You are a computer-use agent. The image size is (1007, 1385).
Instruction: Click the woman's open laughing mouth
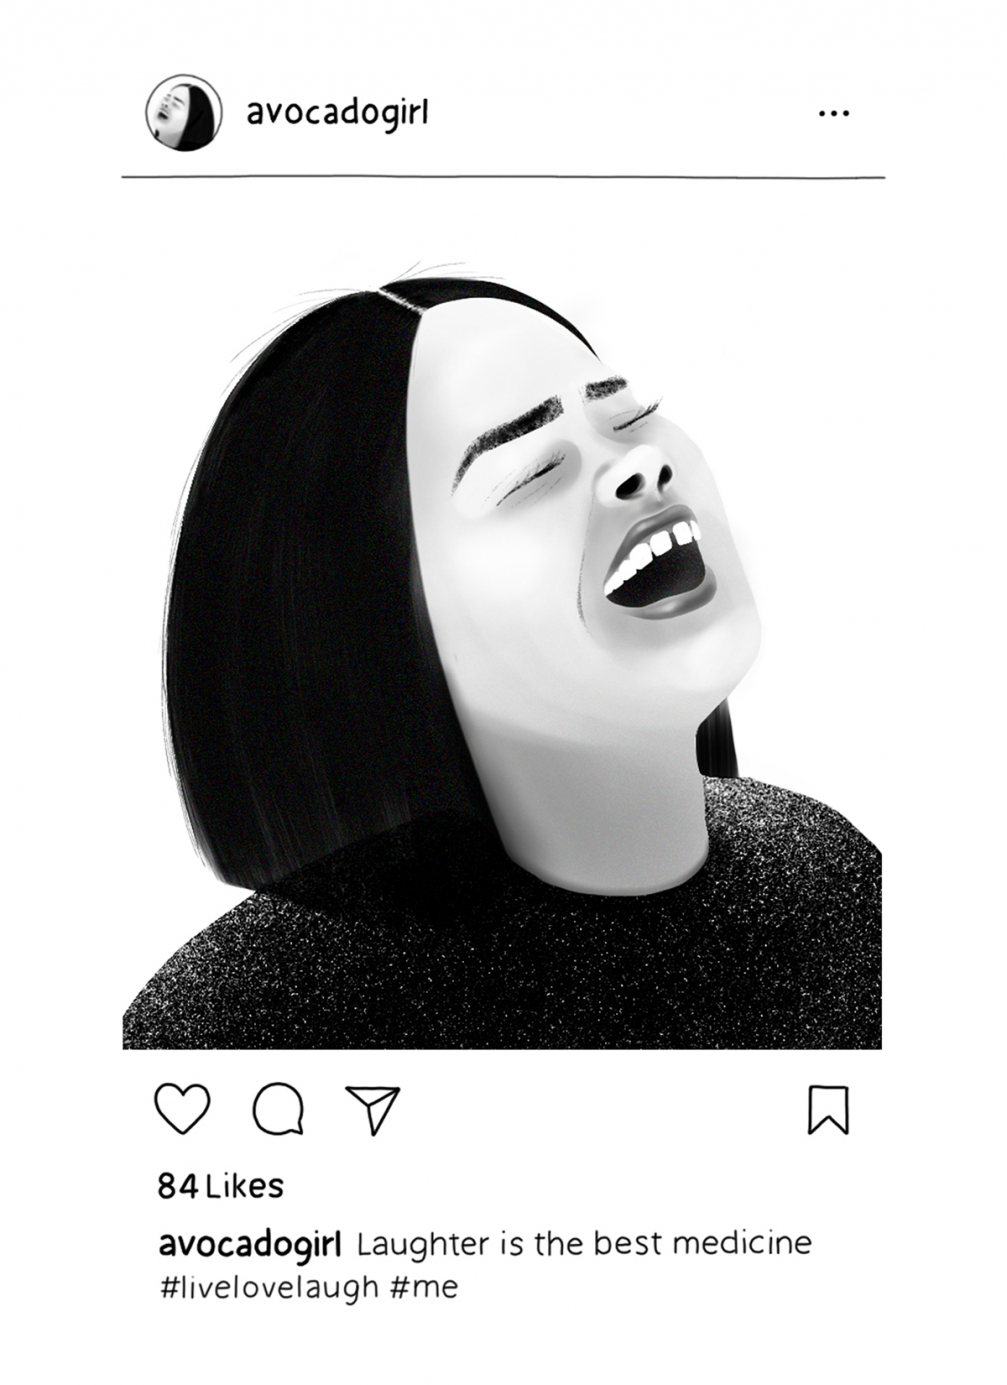(658, 570)
